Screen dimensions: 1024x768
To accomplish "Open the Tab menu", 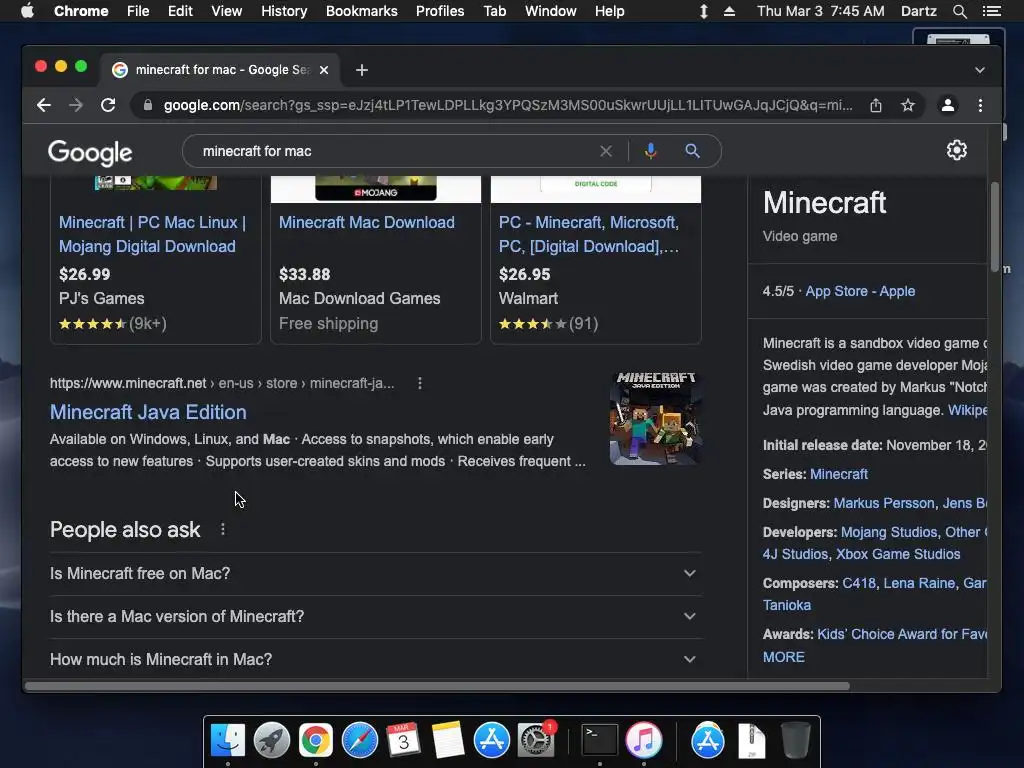I will point(494,11).
